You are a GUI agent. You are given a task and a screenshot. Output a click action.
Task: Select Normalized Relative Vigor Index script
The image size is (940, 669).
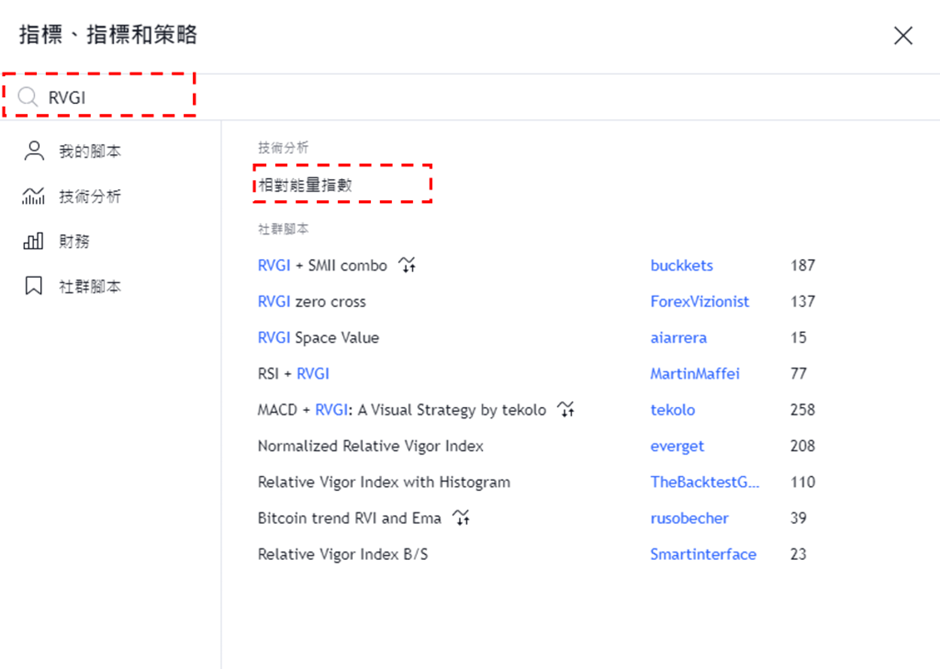point(370,445)
